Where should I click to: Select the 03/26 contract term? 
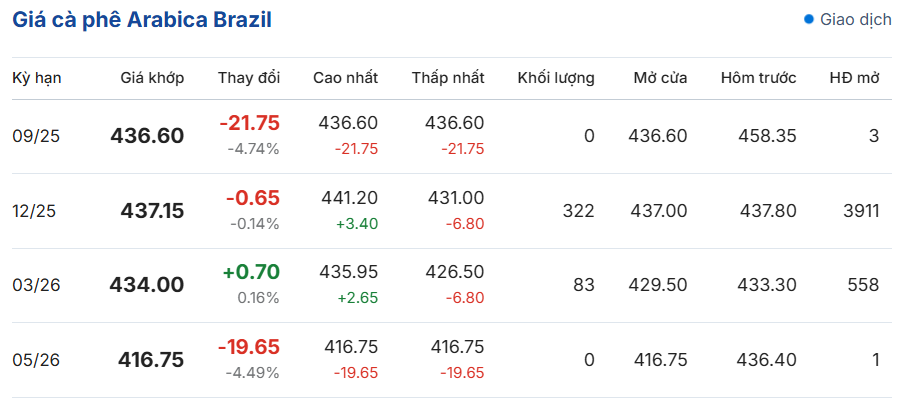coord(36,285)
